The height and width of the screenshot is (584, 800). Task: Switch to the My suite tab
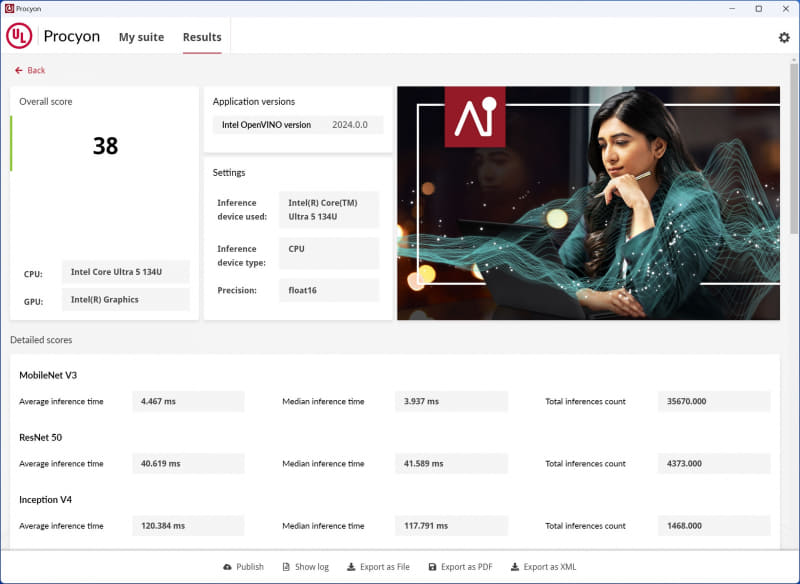[141, 37]
